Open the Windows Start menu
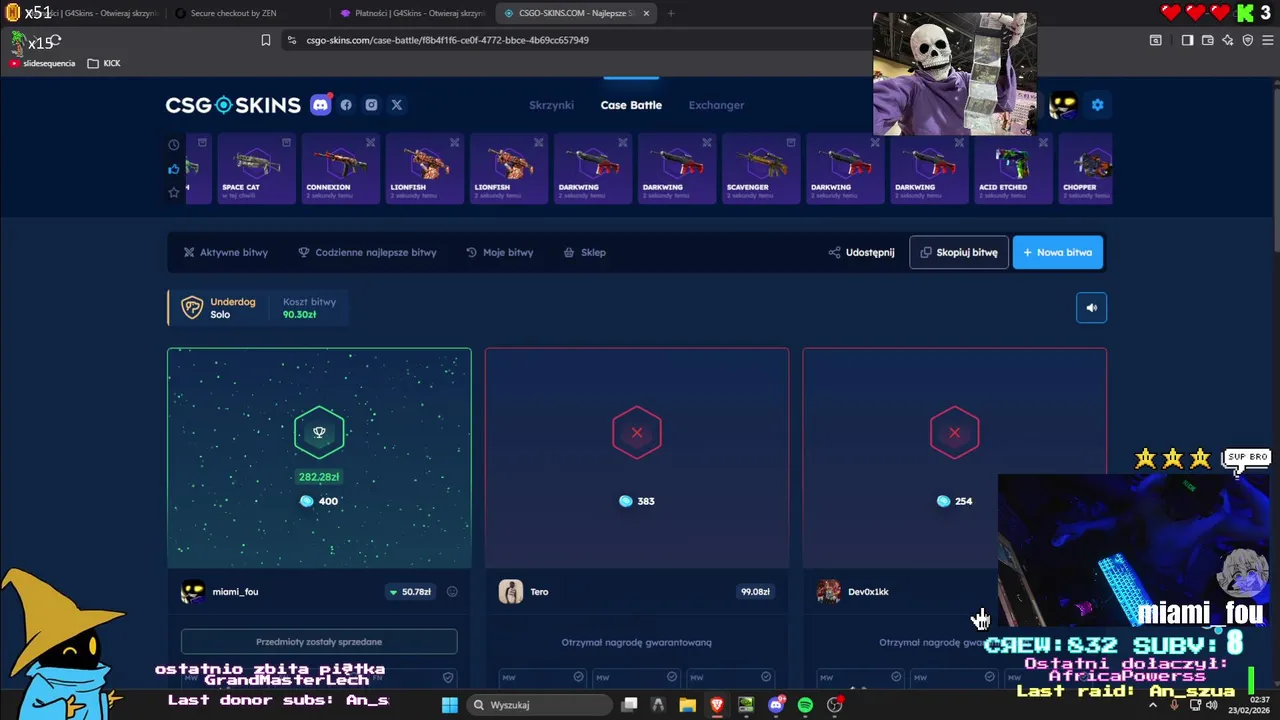The height and width of the screenshot is (720, 1280). [x=449, y=705]
